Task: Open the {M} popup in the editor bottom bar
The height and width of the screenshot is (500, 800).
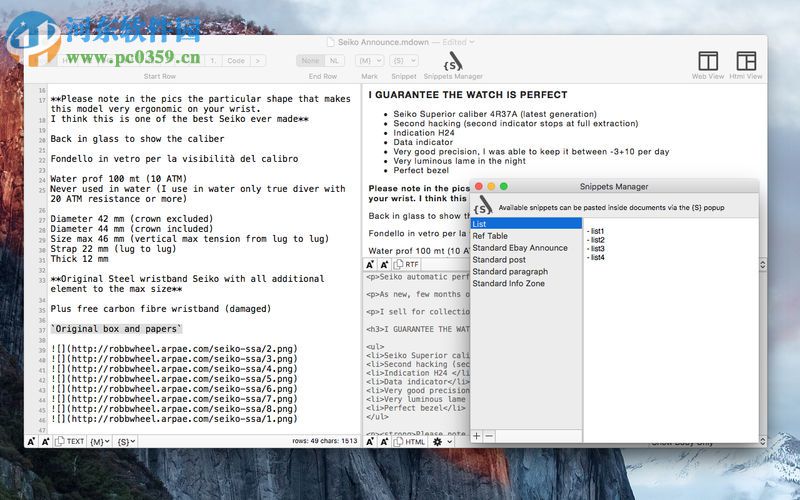Action: 99,441
